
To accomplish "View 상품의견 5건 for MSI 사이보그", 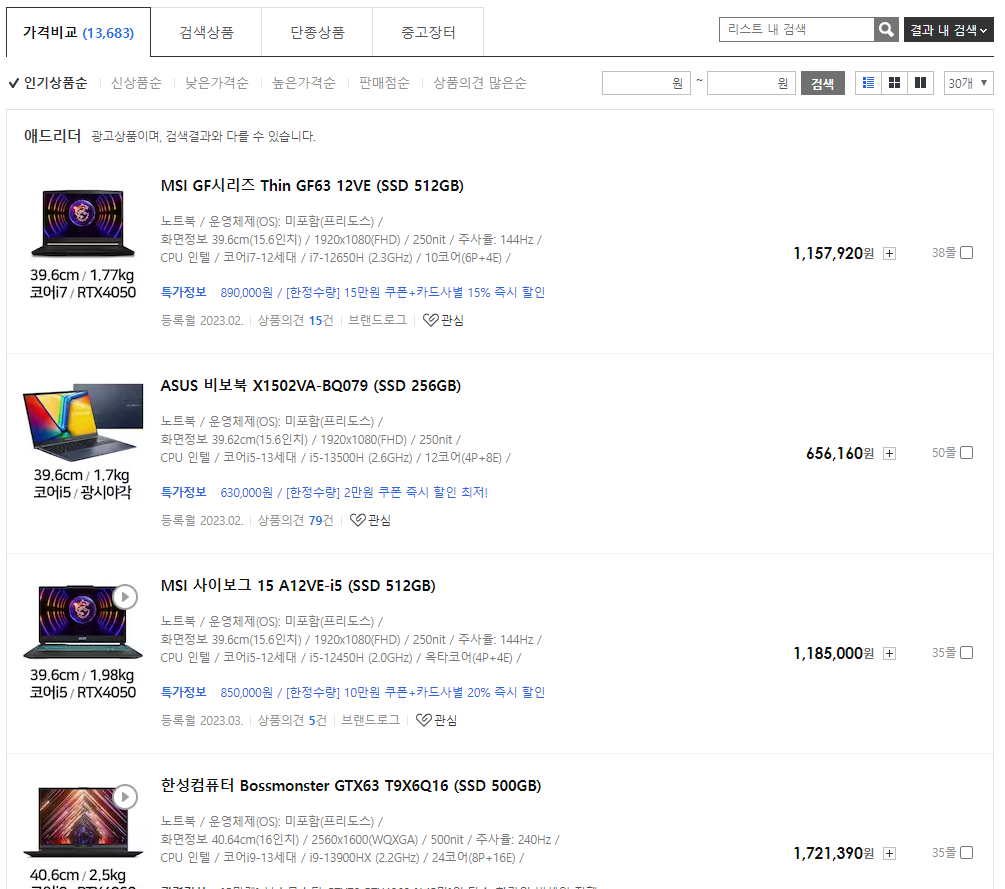I will click(292, 720).
